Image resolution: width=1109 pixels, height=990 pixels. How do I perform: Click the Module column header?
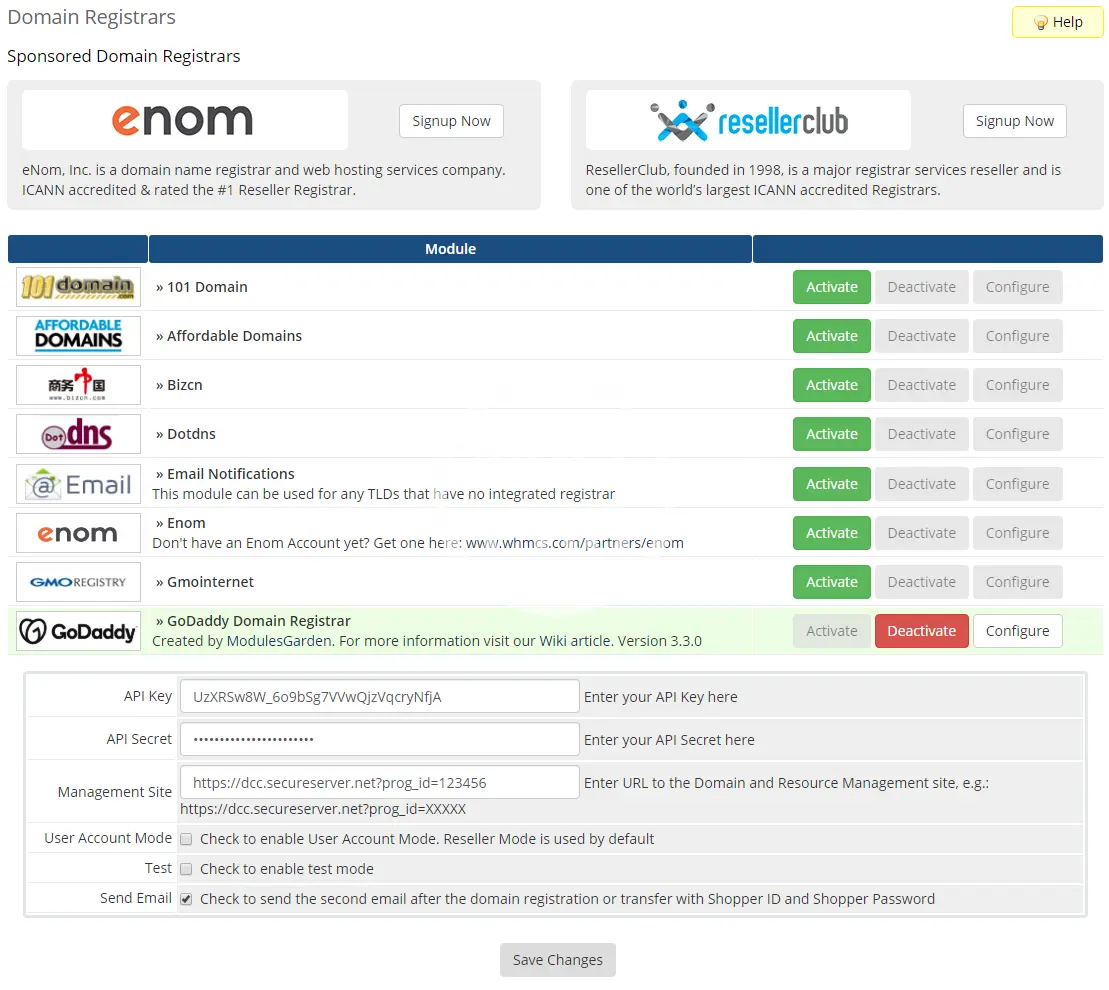(x=450, y=249)
